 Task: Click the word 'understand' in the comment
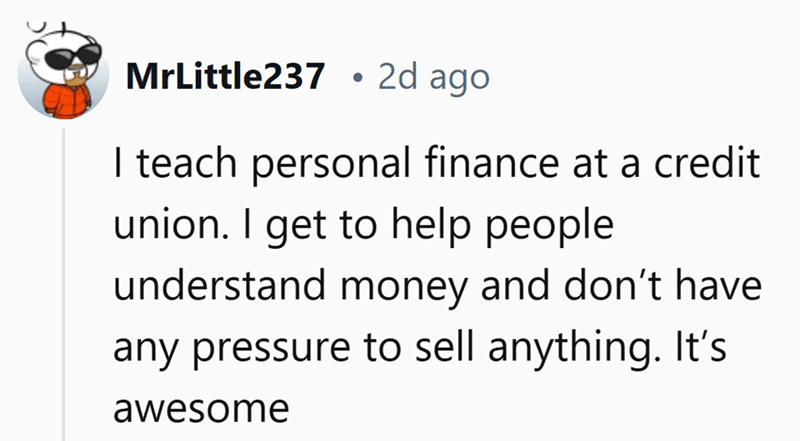(x=219, y=285)
